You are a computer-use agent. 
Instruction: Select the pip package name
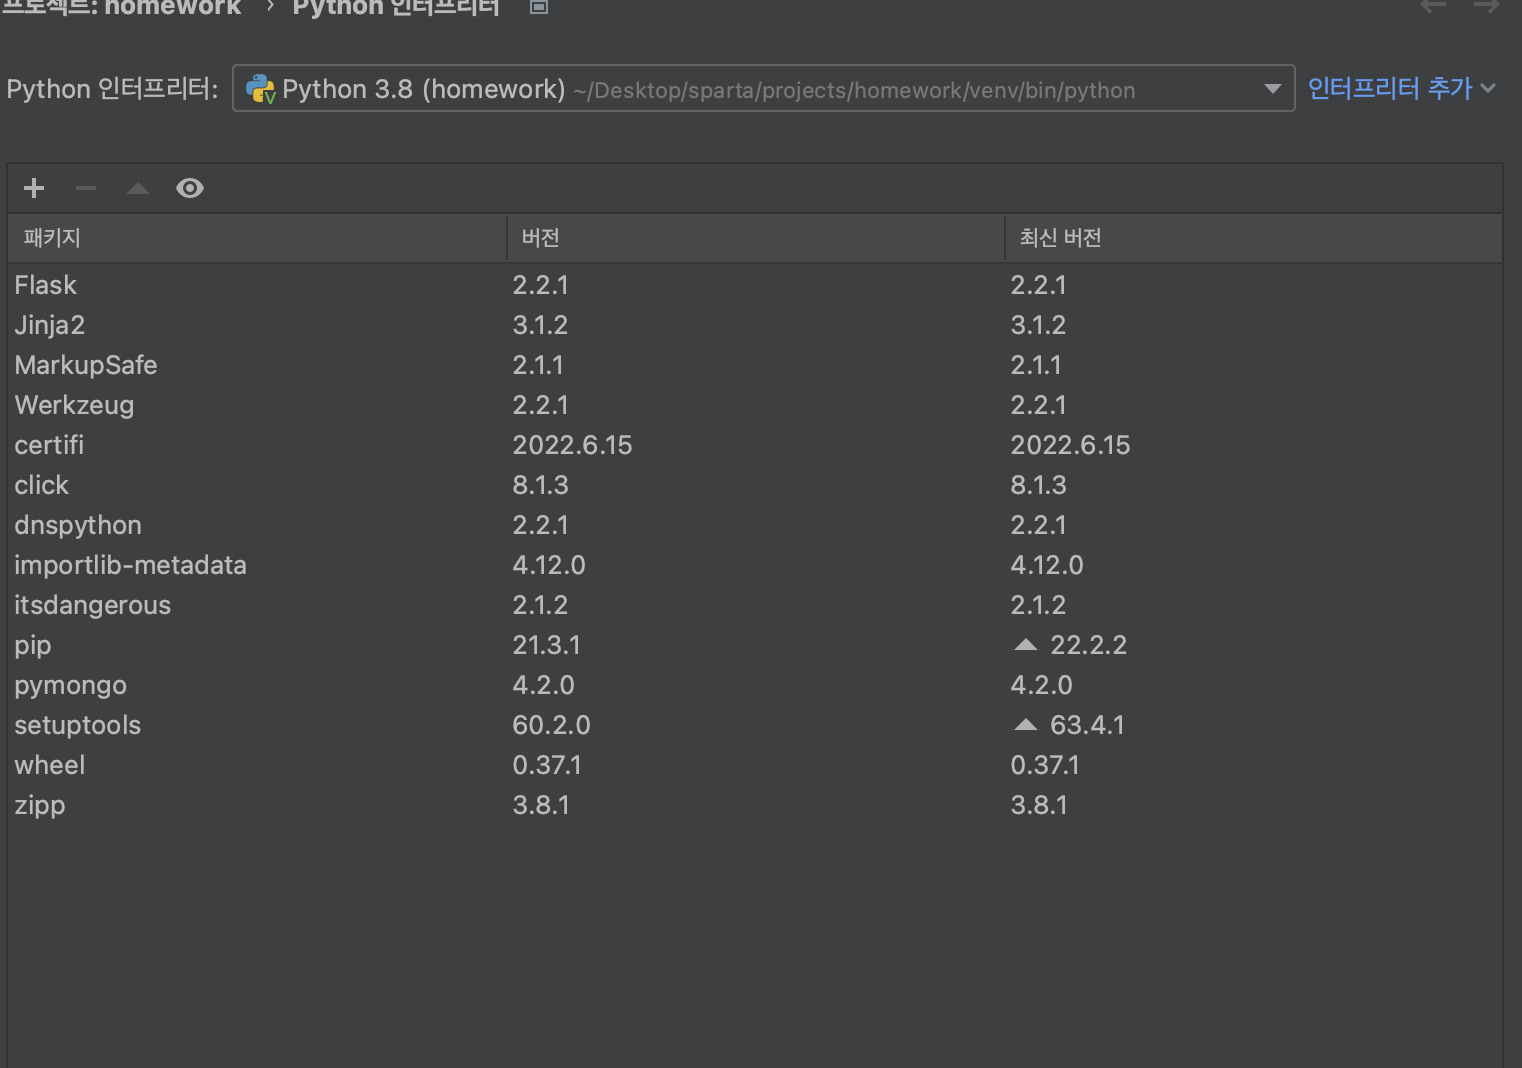point(33,646)
